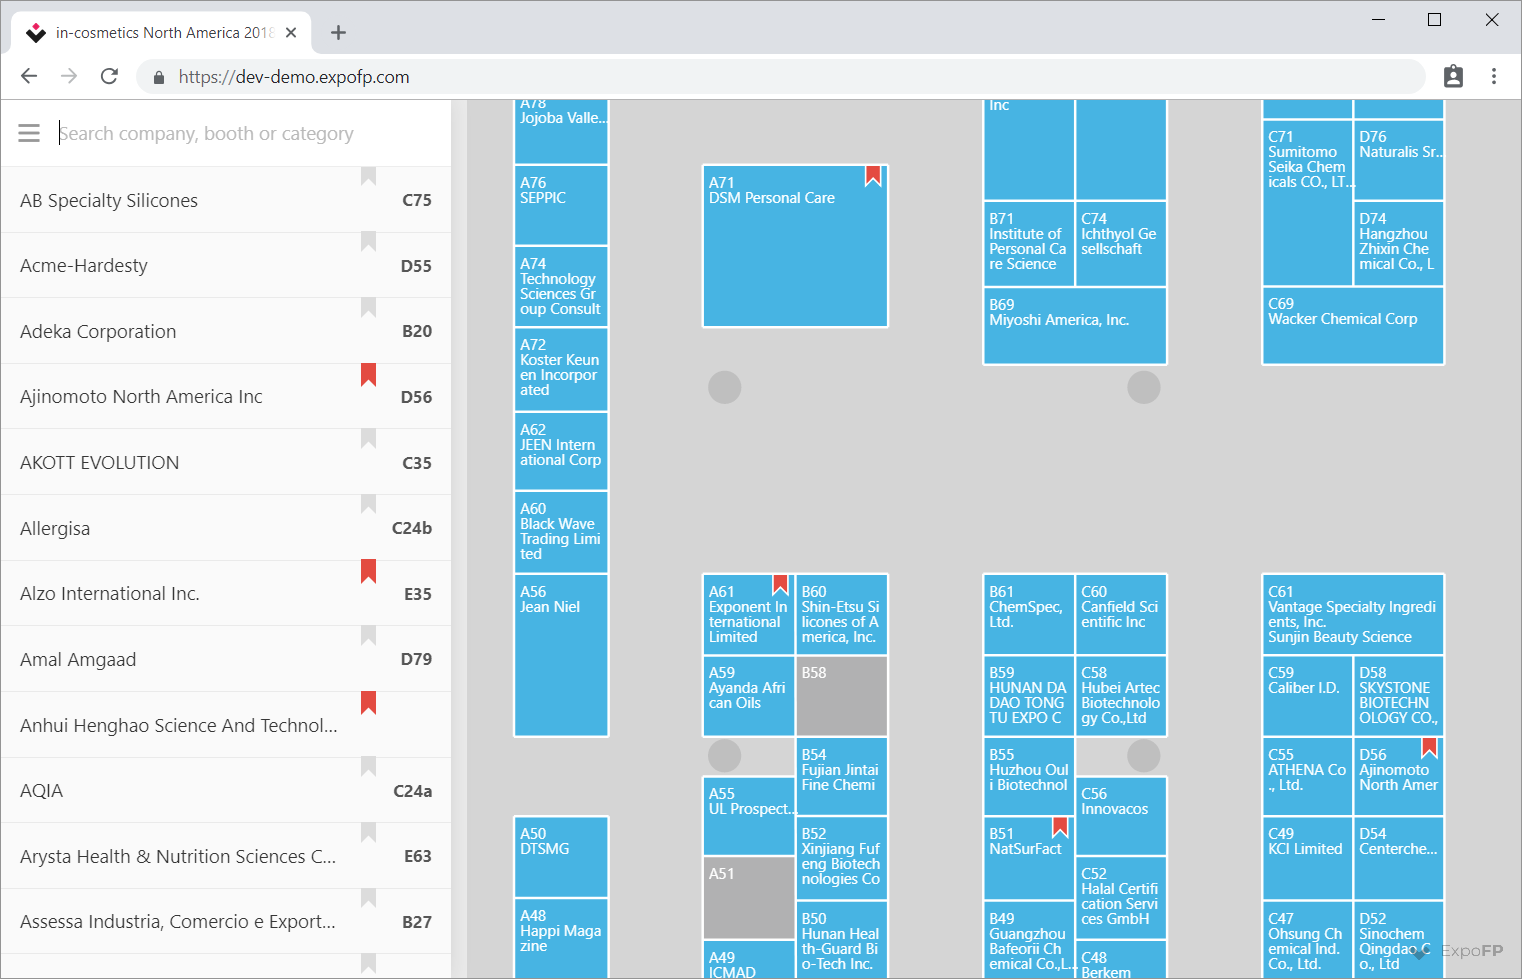Viewport: 1522px width, 979px height.
Task: Select booth C56 Innovacos
Action: 1121,816
